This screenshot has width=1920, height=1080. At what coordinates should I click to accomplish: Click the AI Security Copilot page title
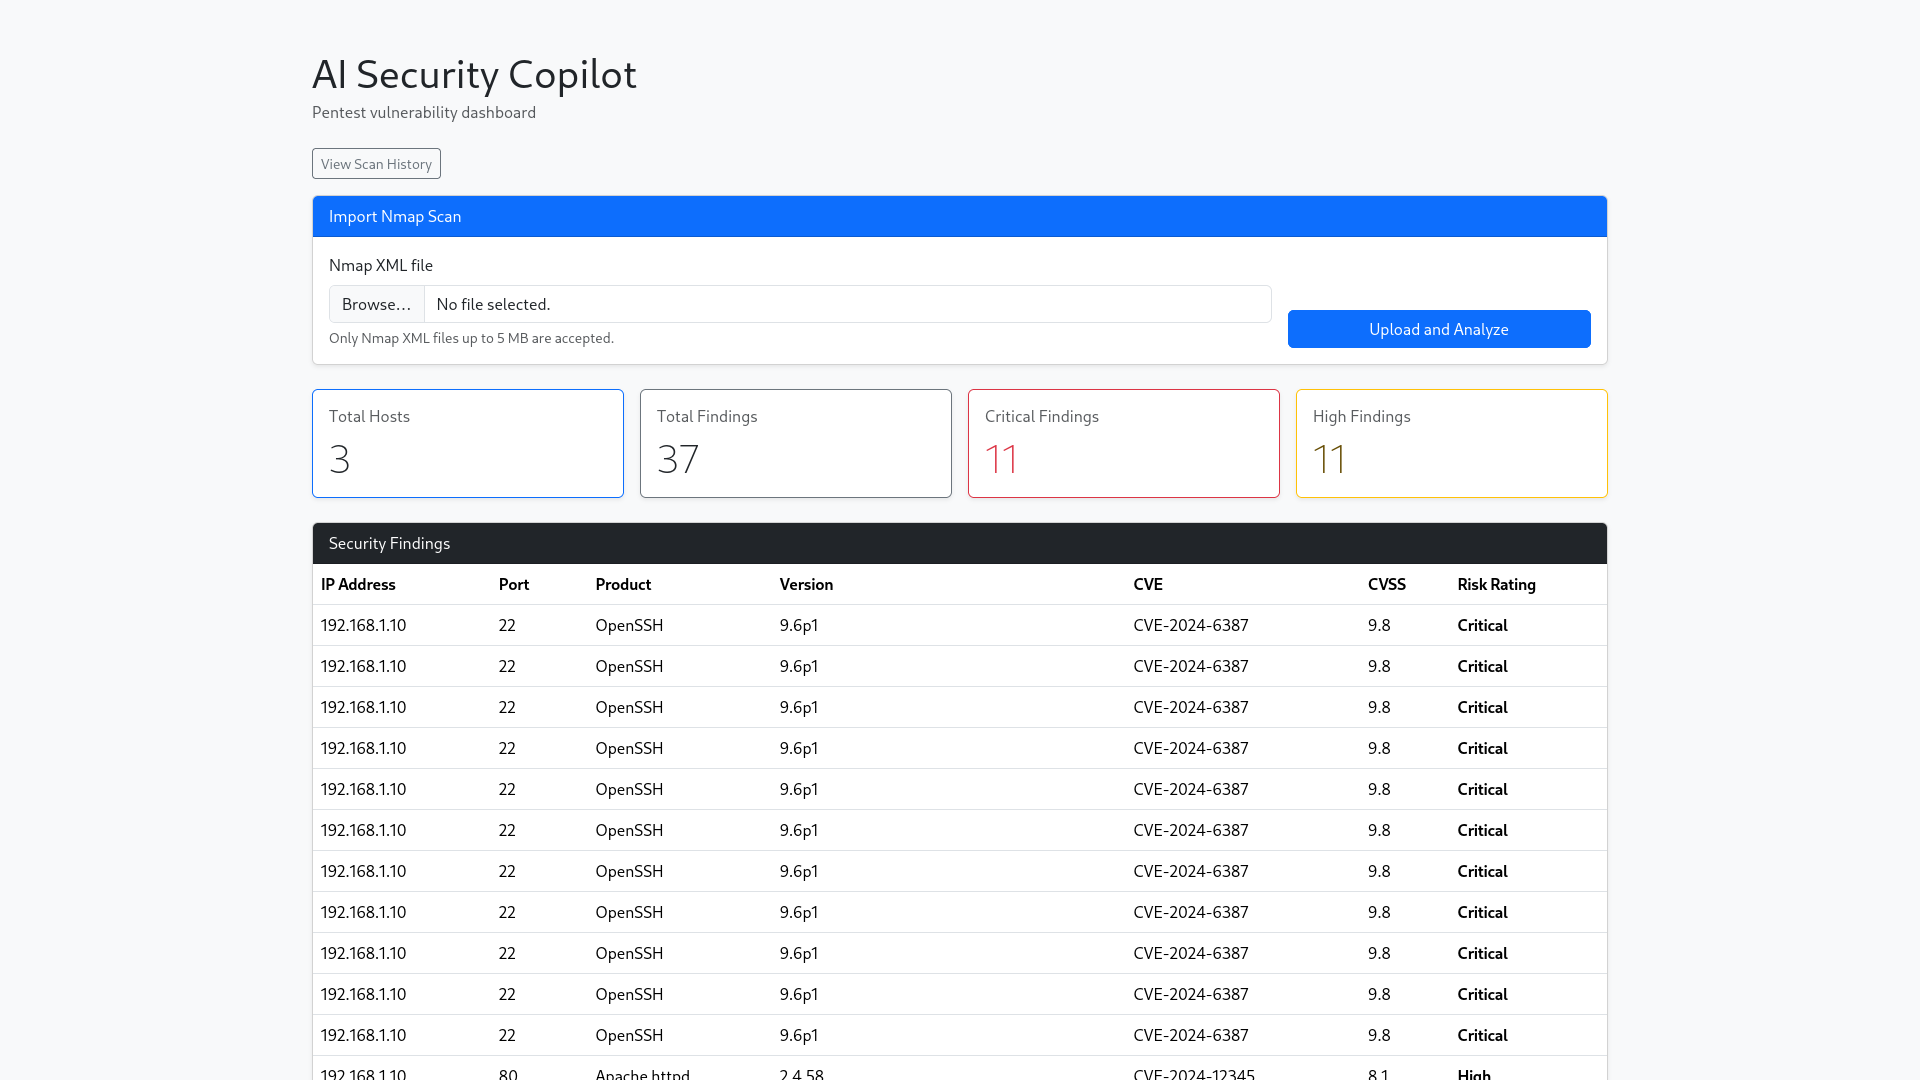[x=474, y=74]
